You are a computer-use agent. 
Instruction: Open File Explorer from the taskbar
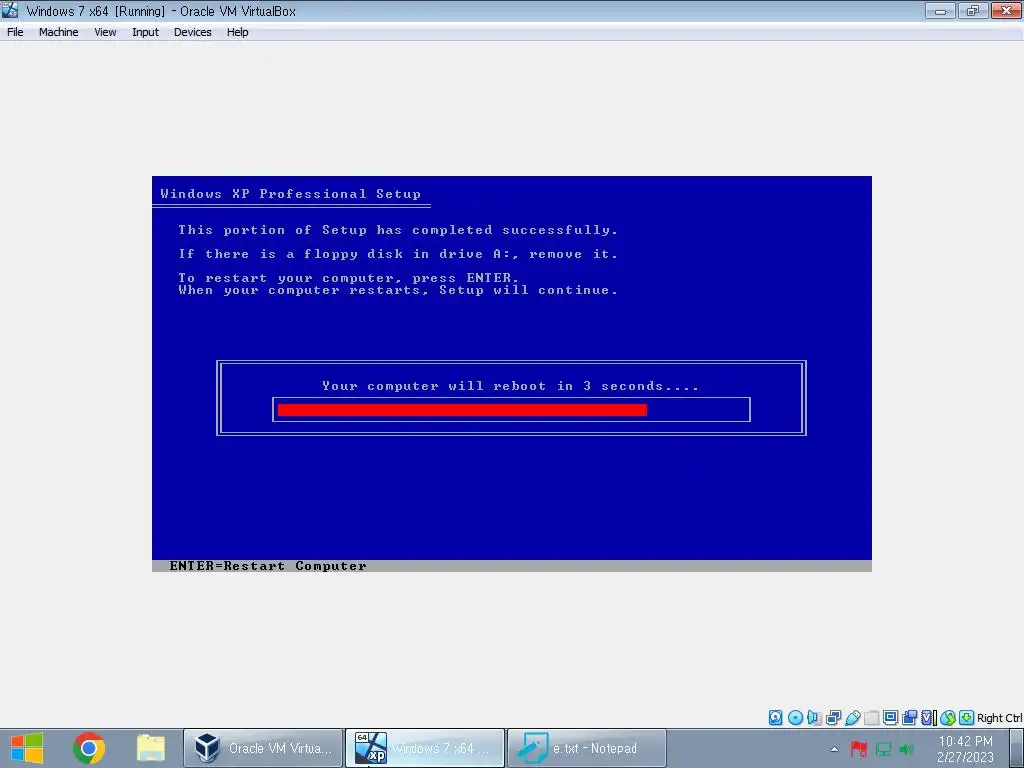point(151,748)
